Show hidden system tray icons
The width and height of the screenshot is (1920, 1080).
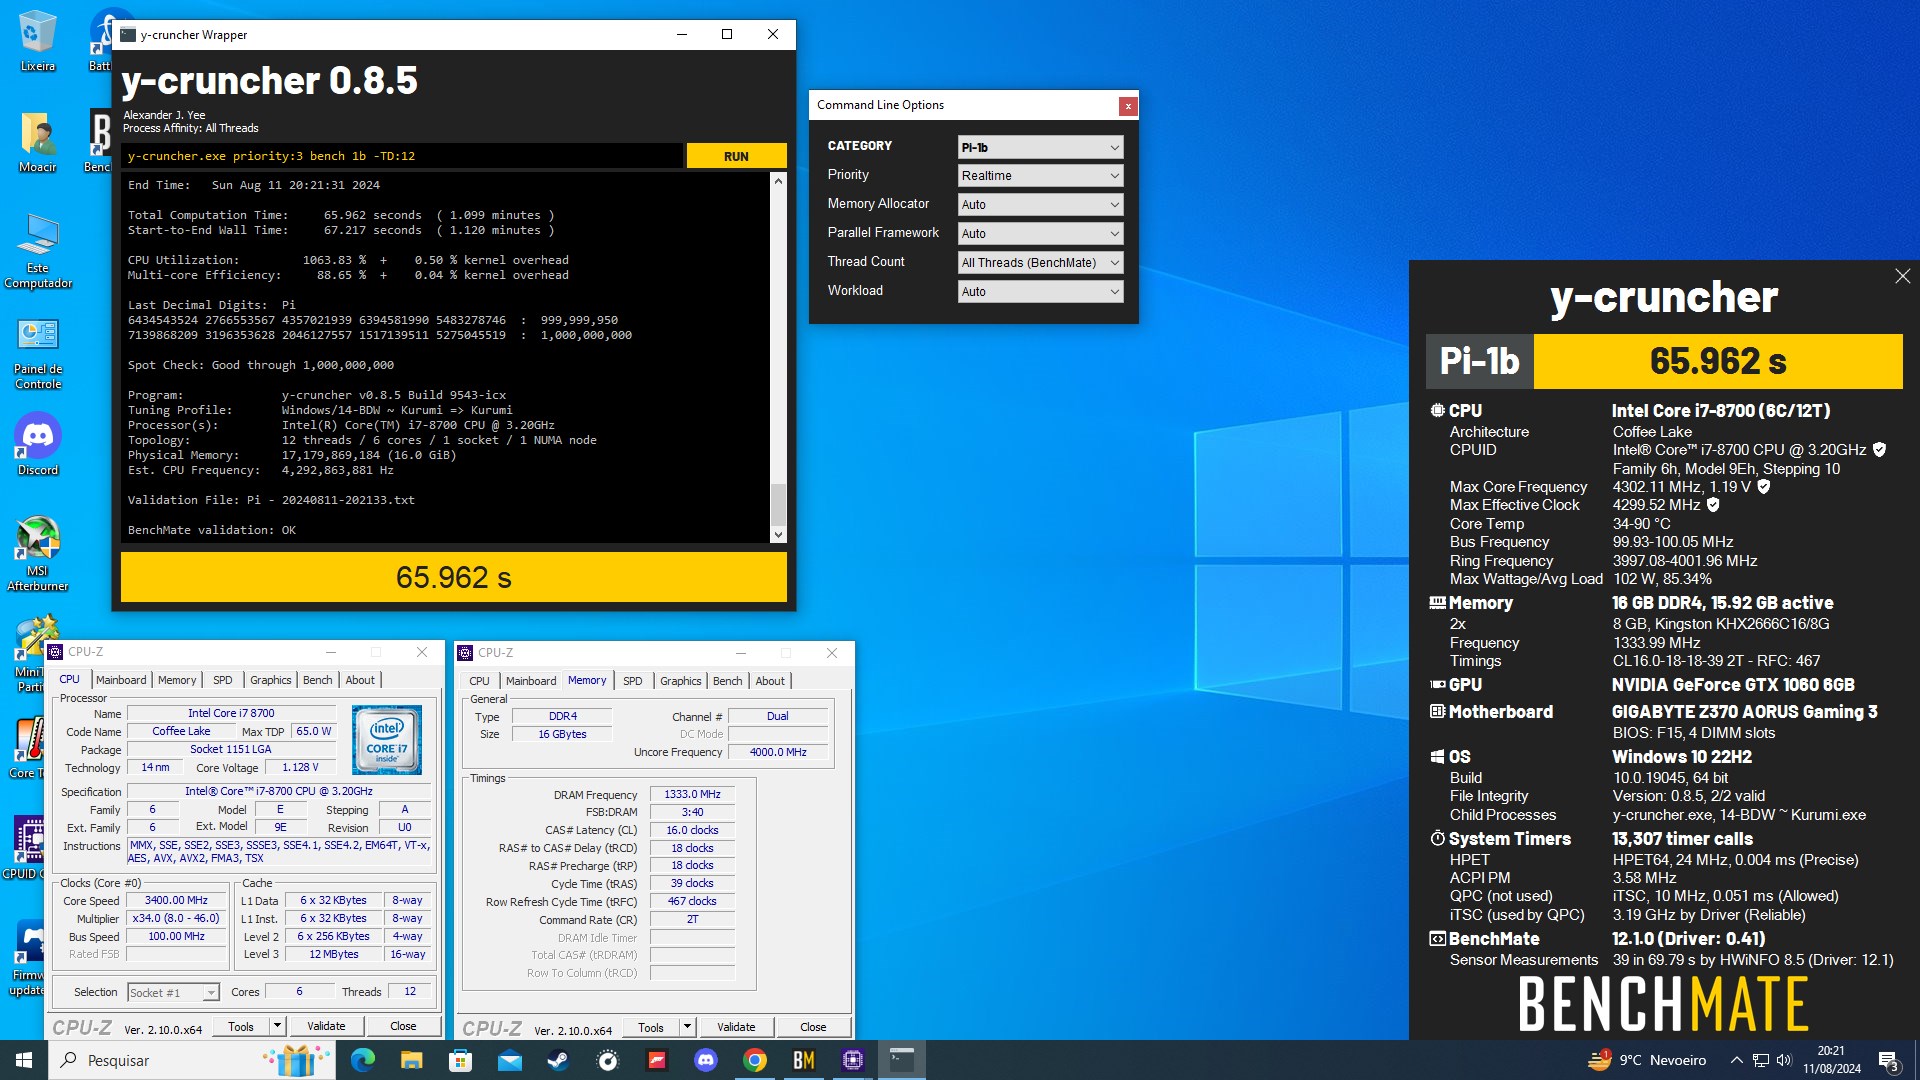tap(1737, 1060)
